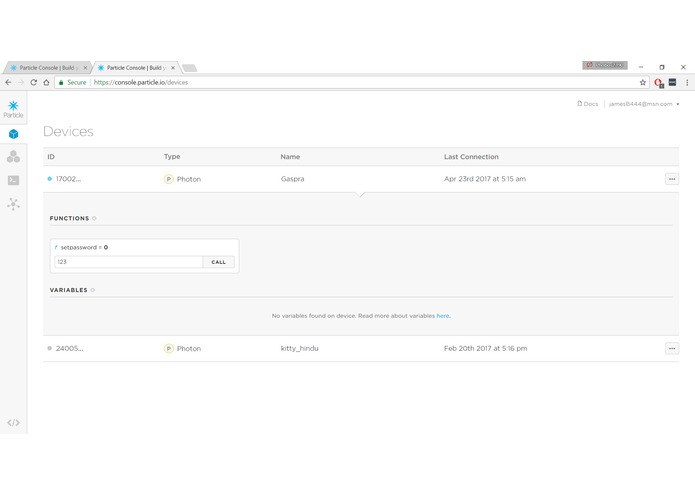Open the Devices cube icon
The width and height of the screenshot is (695, 494).
pyautogui.click(x=13, y=134)
